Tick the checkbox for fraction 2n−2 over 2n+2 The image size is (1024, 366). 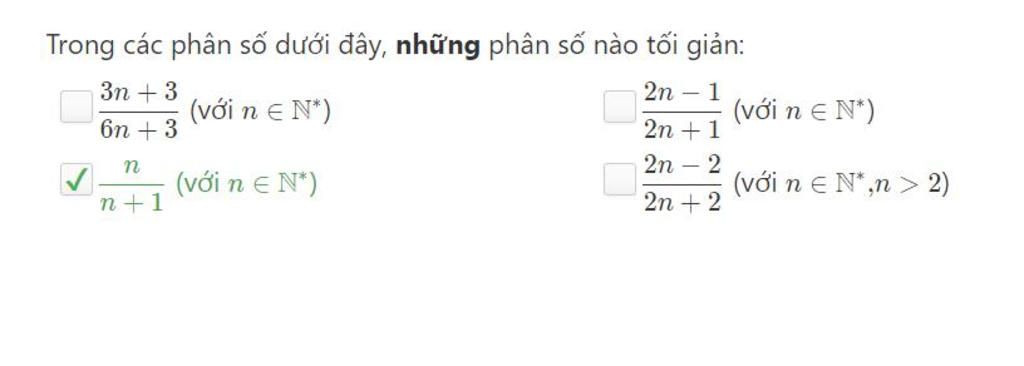click(x=619, y=180)
